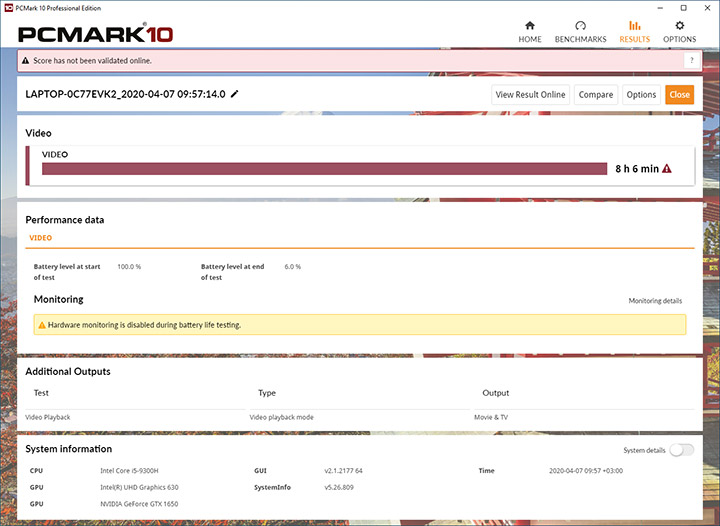720x526 pixels.
Task: Click warning triangle next to 8 h 6 min
Action: pos(667,168)
